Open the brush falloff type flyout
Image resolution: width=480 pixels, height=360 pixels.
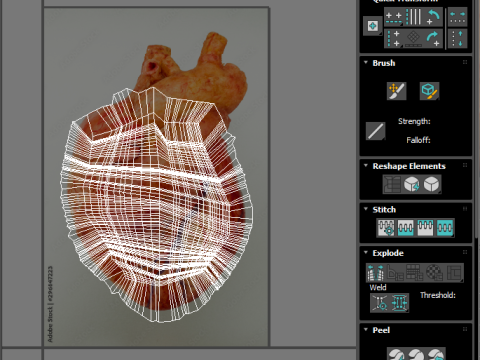(376, 131)
